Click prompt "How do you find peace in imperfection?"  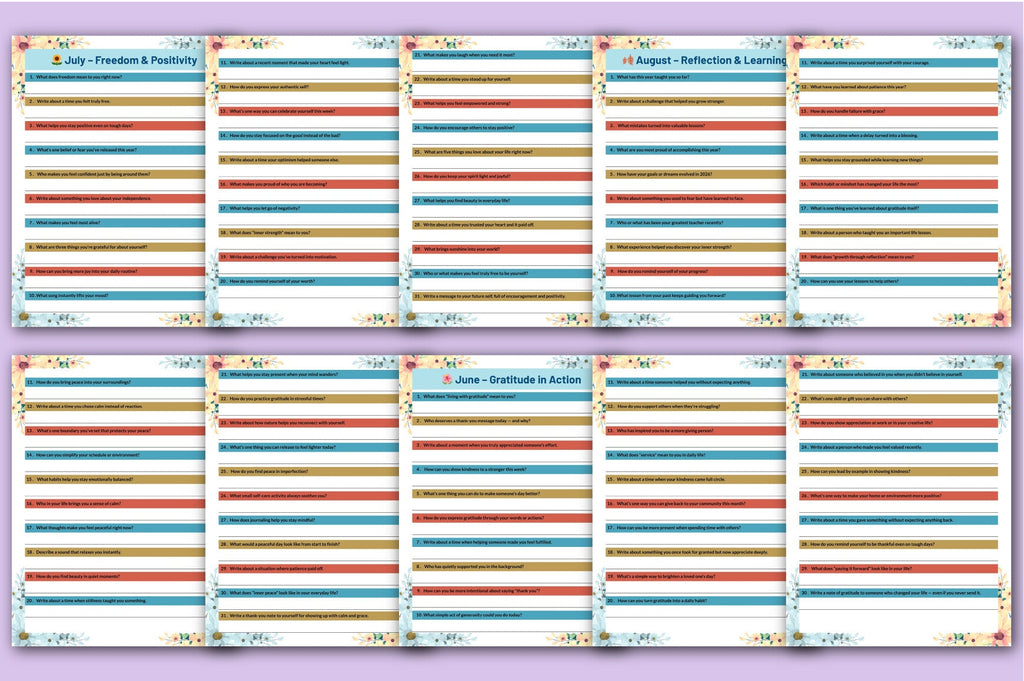pyautogui.click(x=308, y=471)
